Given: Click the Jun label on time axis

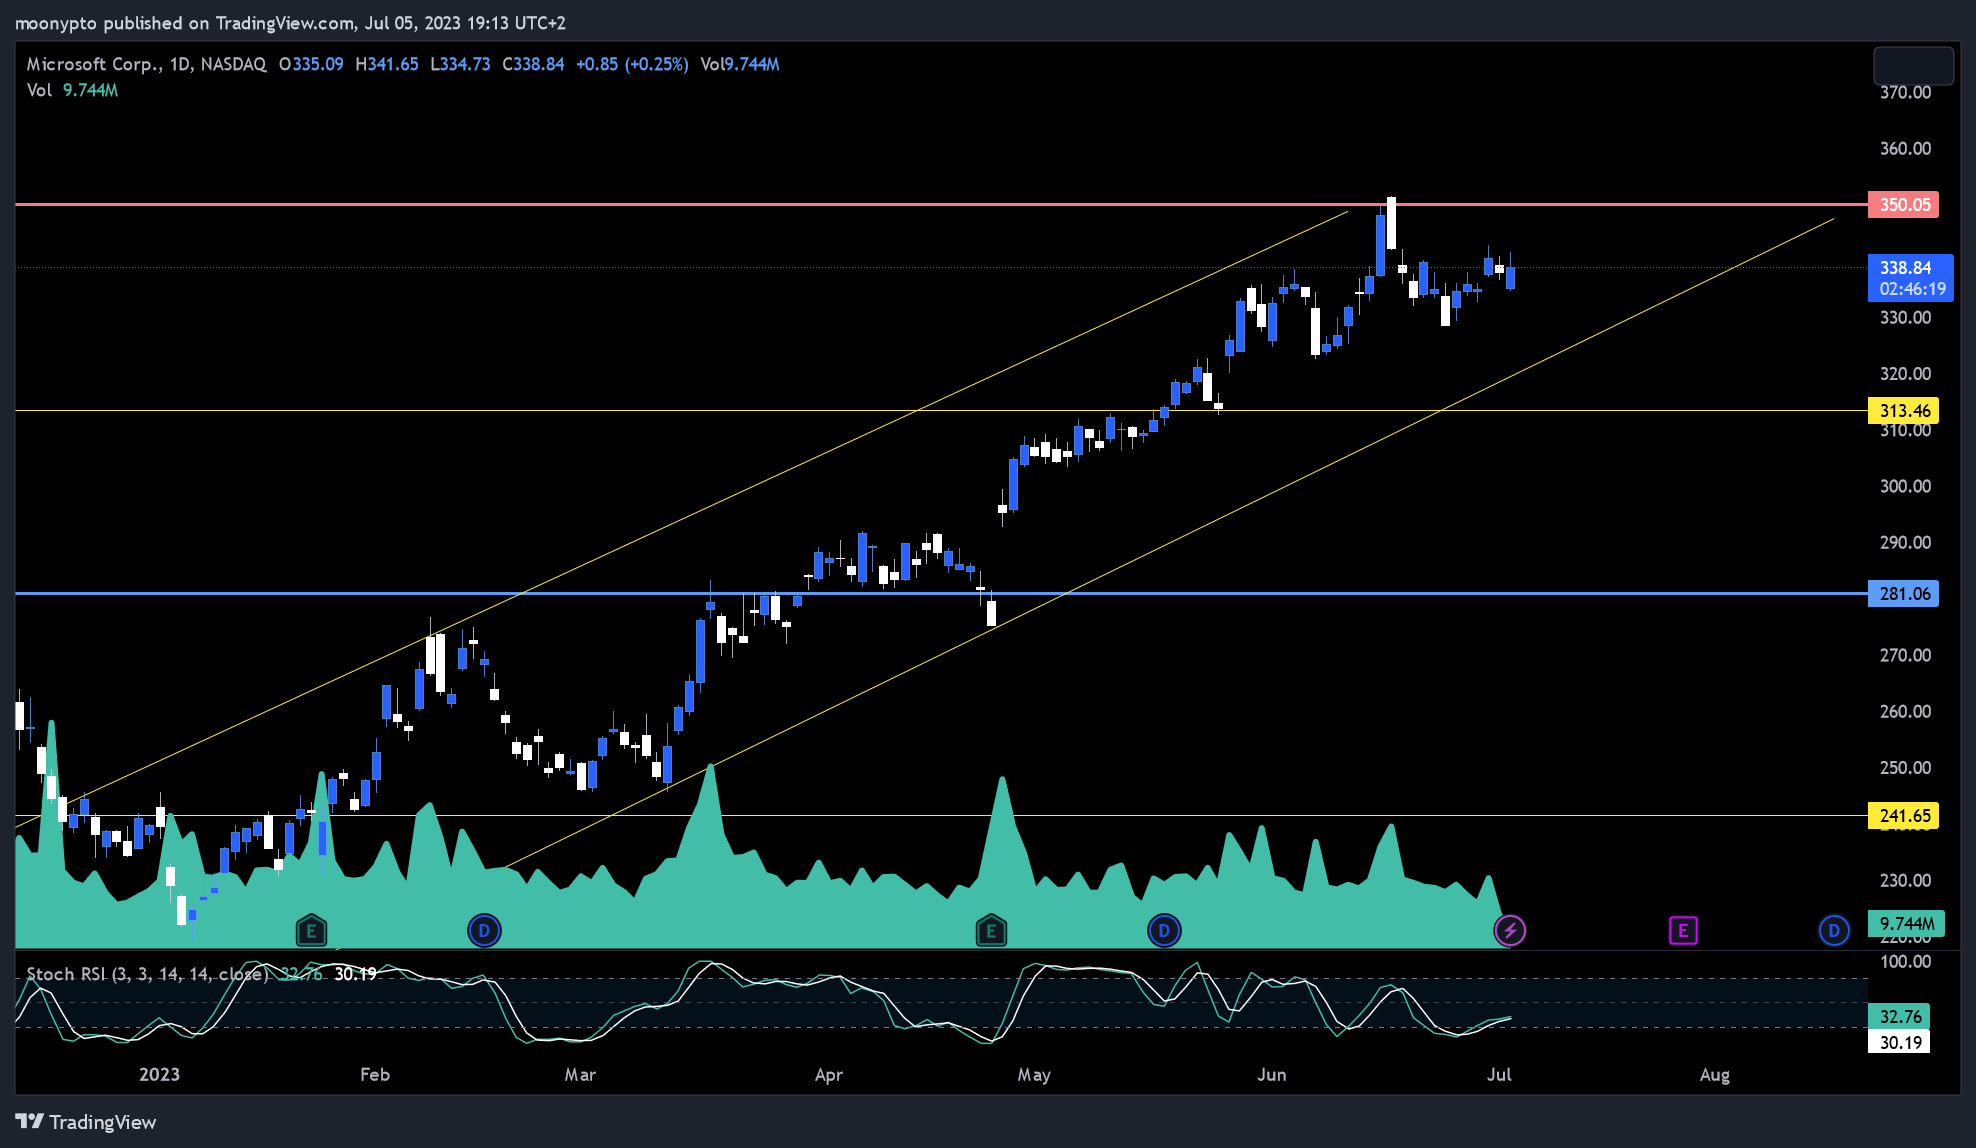Looking at the screenshot, I should [x=1272, y=1075].
